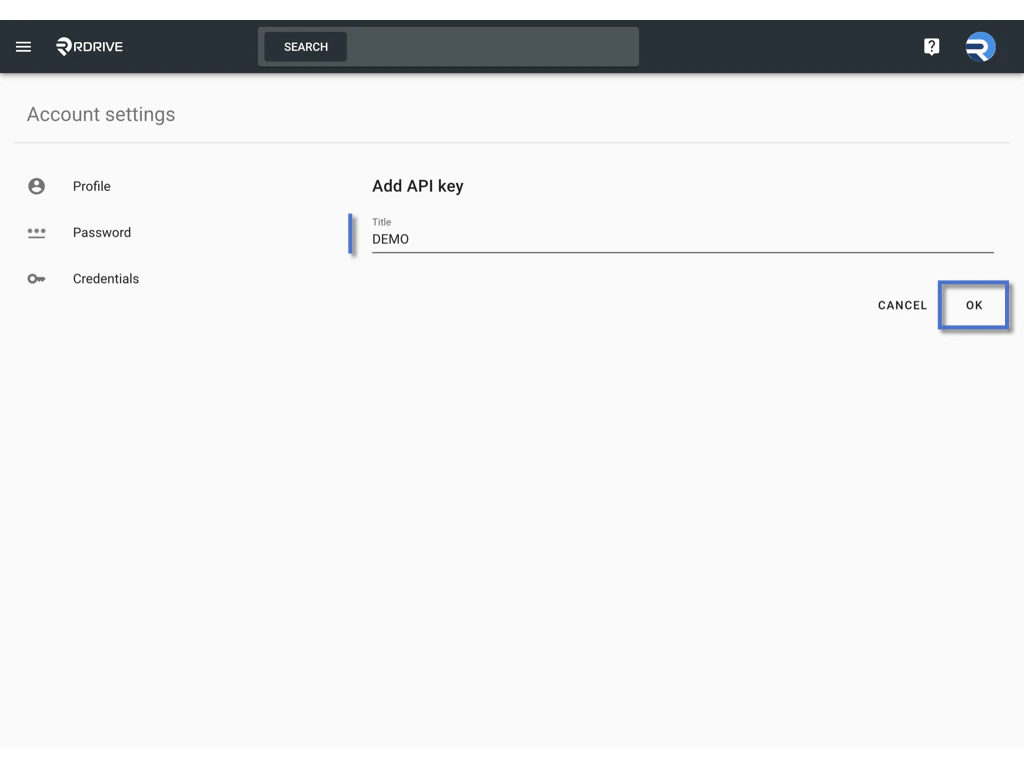The image size is (1024, 768).
Task: Select the Profile person icon
Action: [37, 186]
